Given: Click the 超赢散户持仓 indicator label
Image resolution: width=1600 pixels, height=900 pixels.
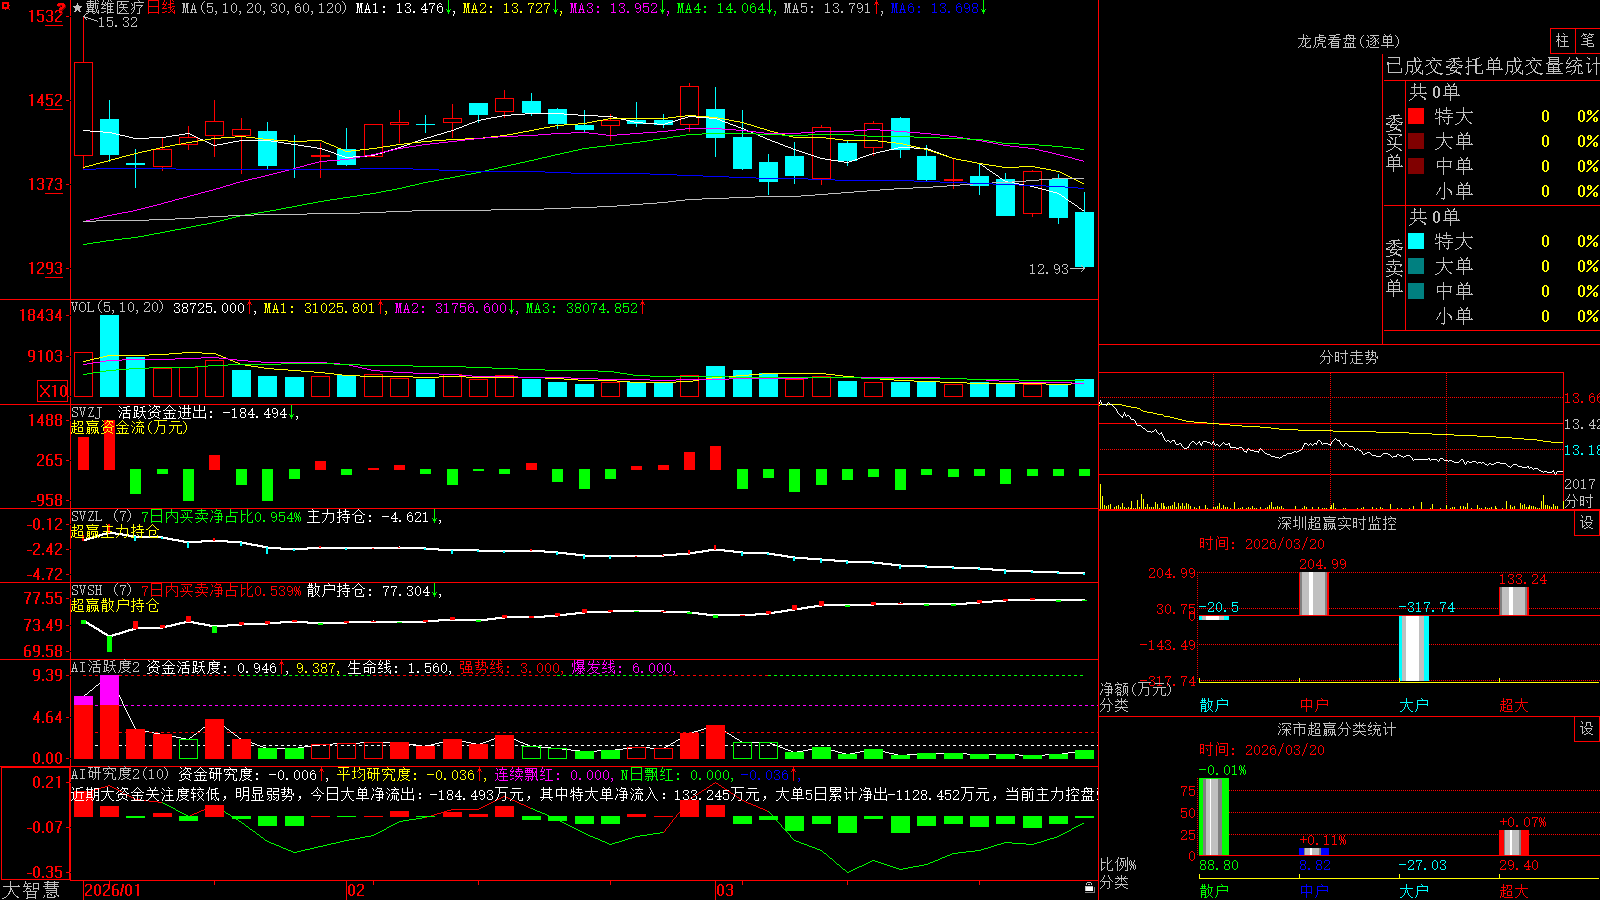Looking at the screenshot, I should click(115, 605).
